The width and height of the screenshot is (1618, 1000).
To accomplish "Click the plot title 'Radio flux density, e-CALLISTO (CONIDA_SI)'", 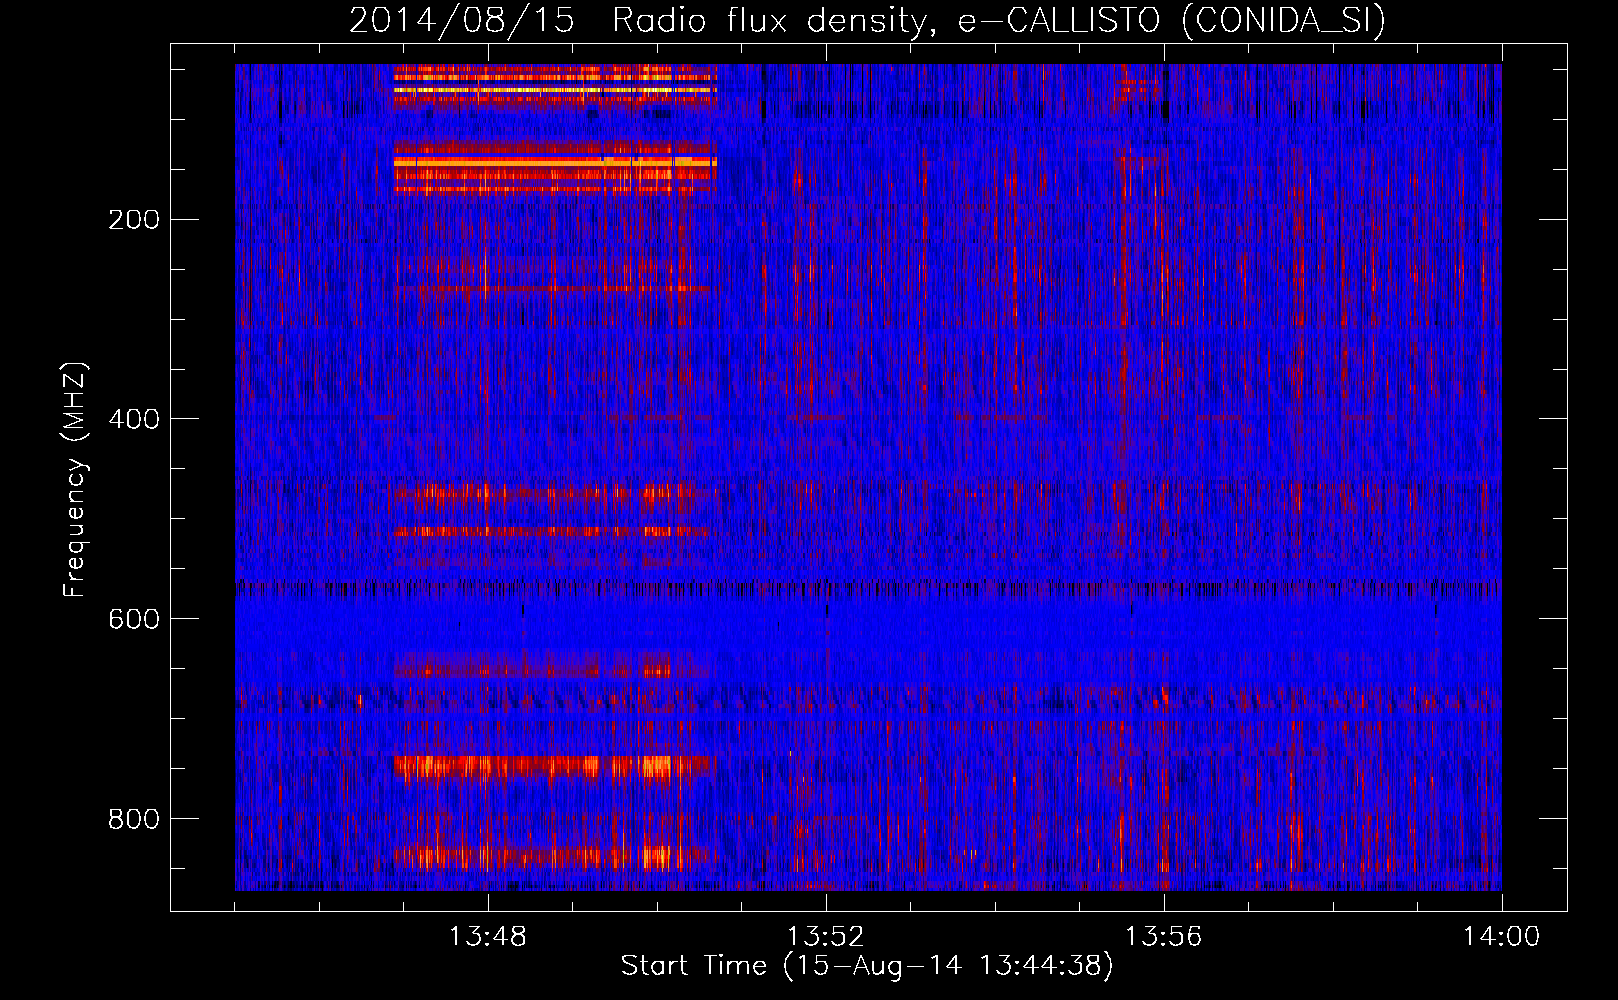I will pos(999,20).
